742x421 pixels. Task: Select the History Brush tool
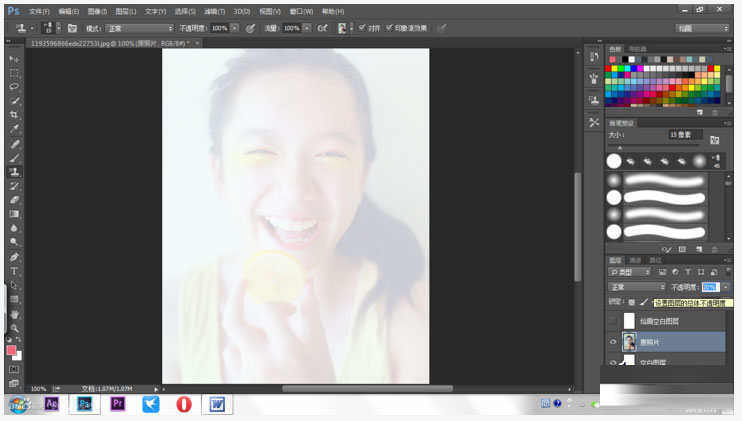click(x=14, y=186)
